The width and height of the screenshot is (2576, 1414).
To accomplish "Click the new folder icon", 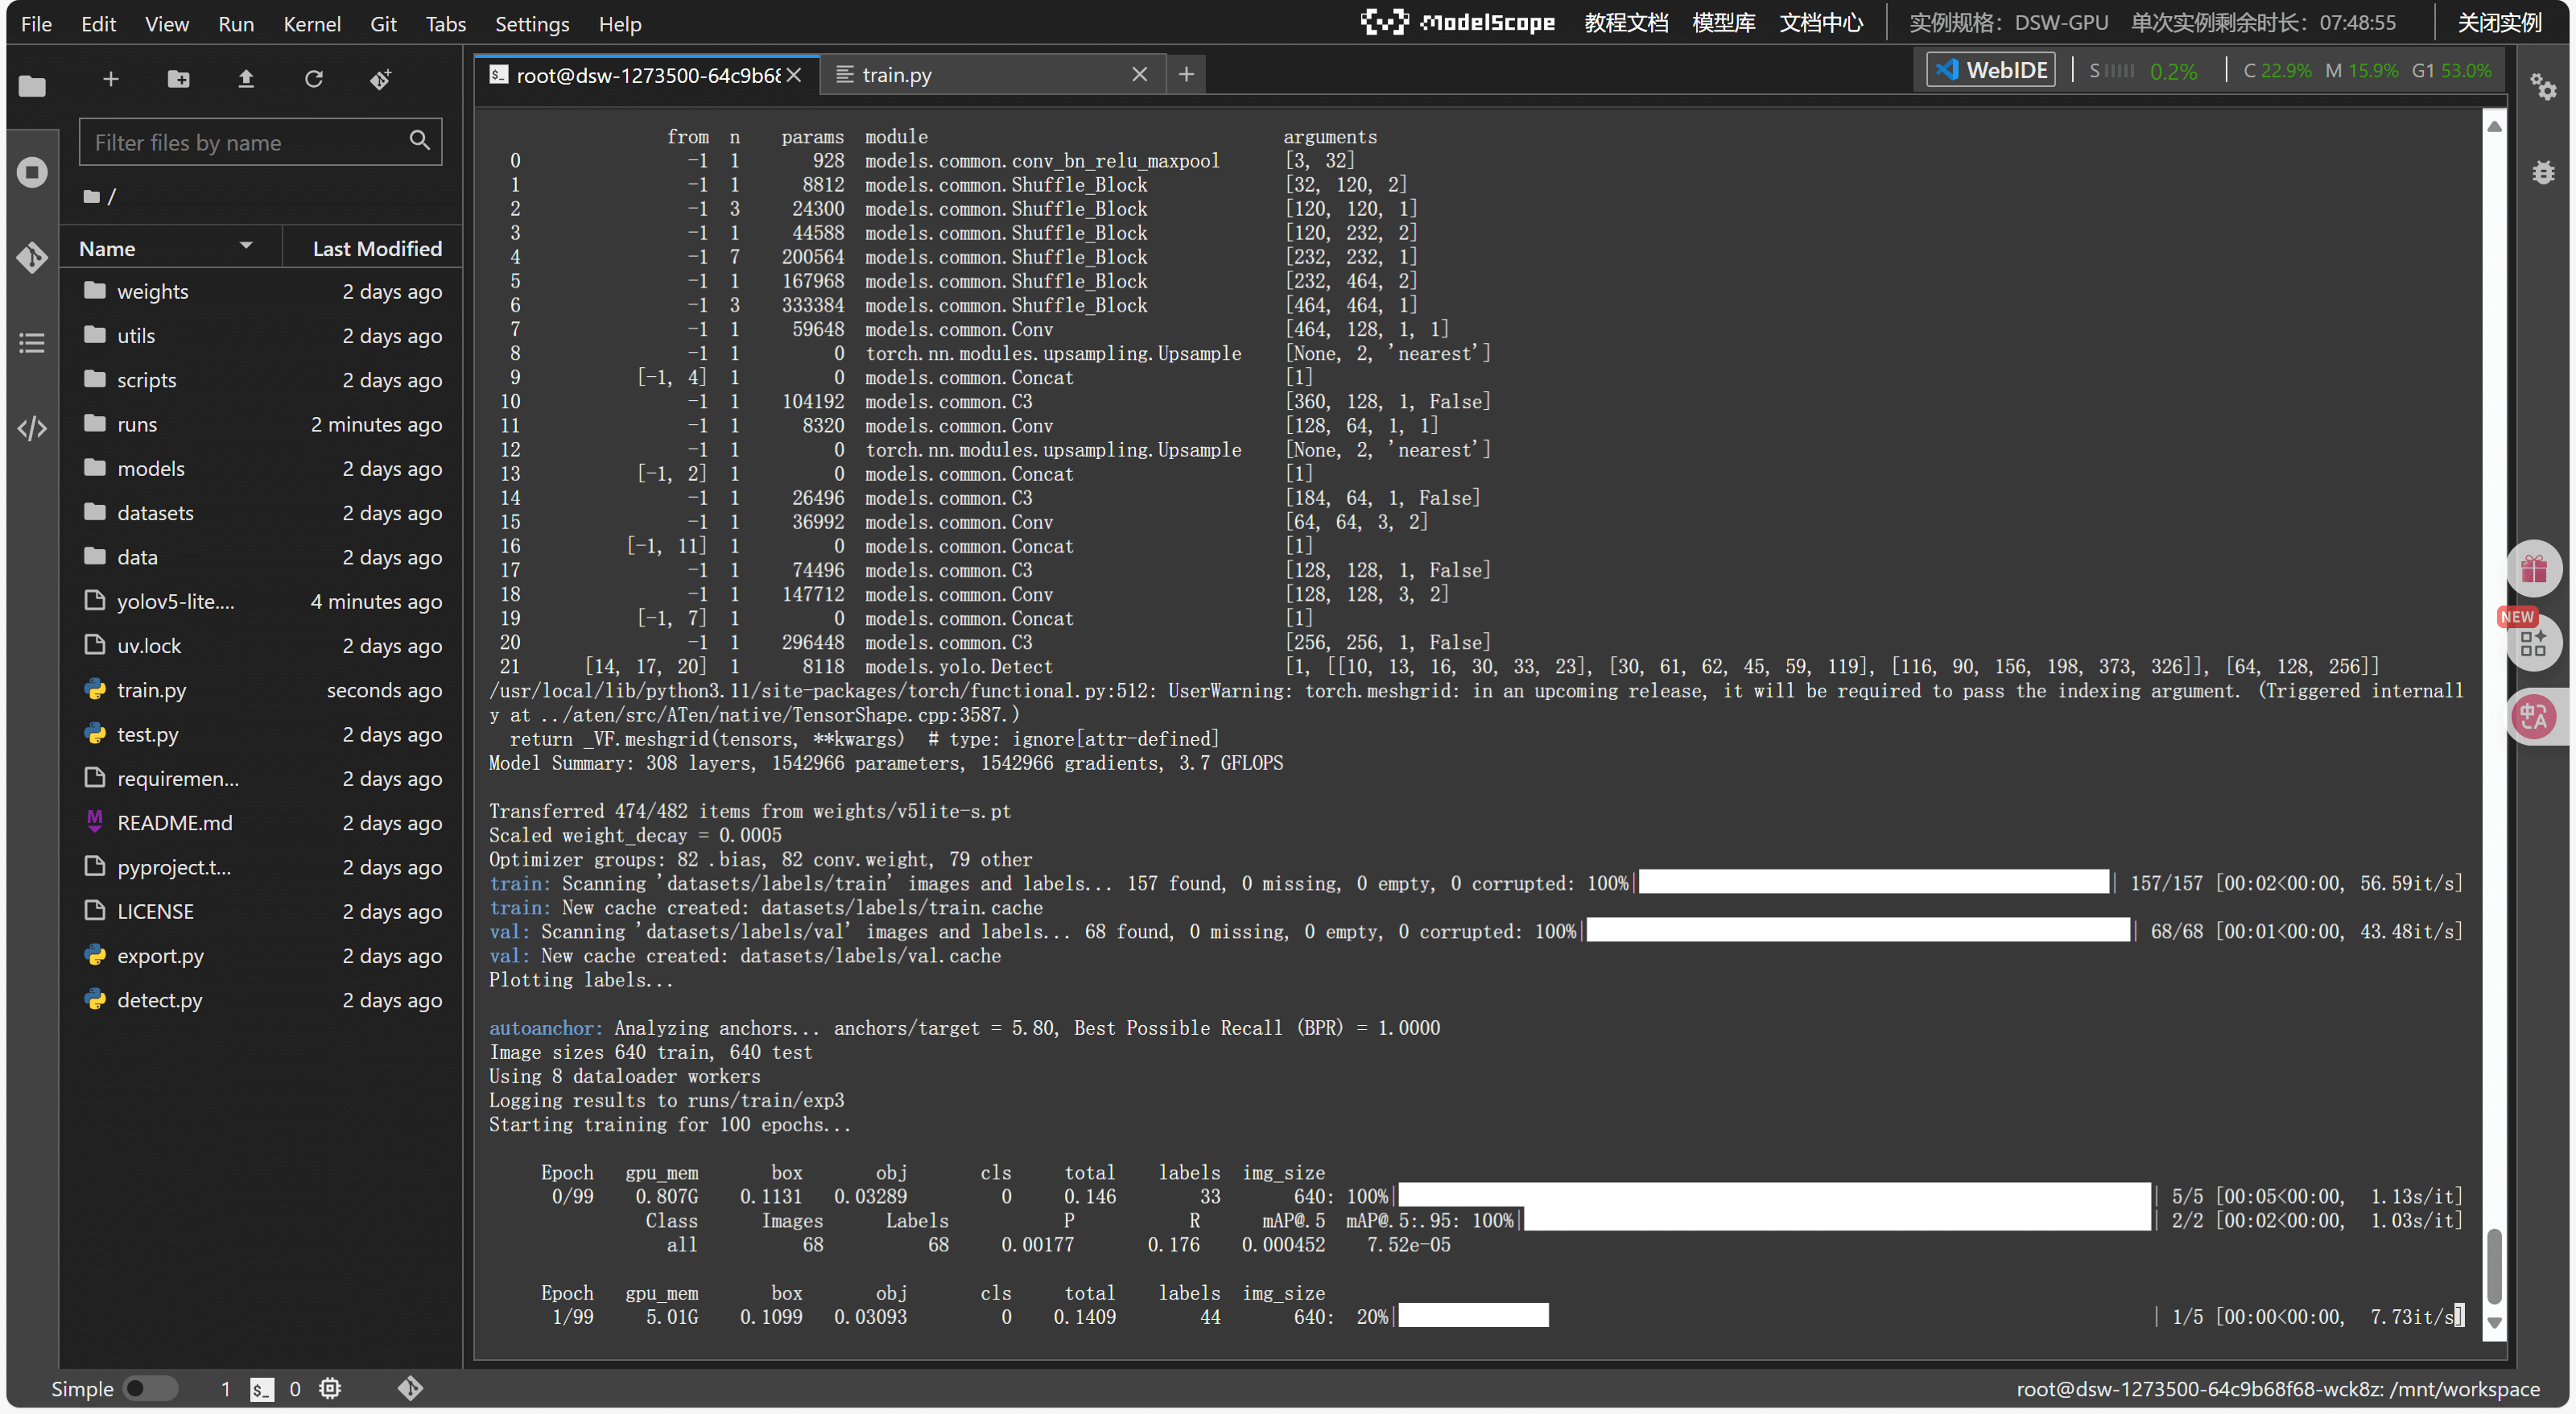I will point(178,79).
